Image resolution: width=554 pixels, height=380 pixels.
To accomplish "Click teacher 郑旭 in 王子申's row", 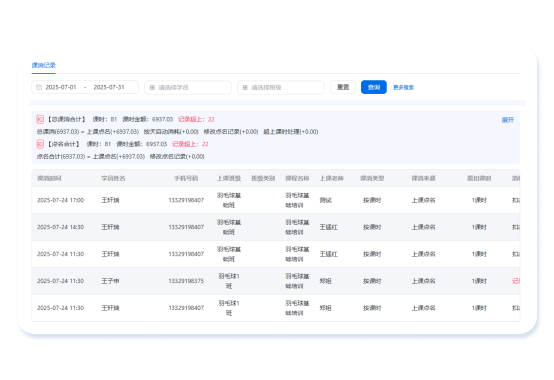I will 325,281.
